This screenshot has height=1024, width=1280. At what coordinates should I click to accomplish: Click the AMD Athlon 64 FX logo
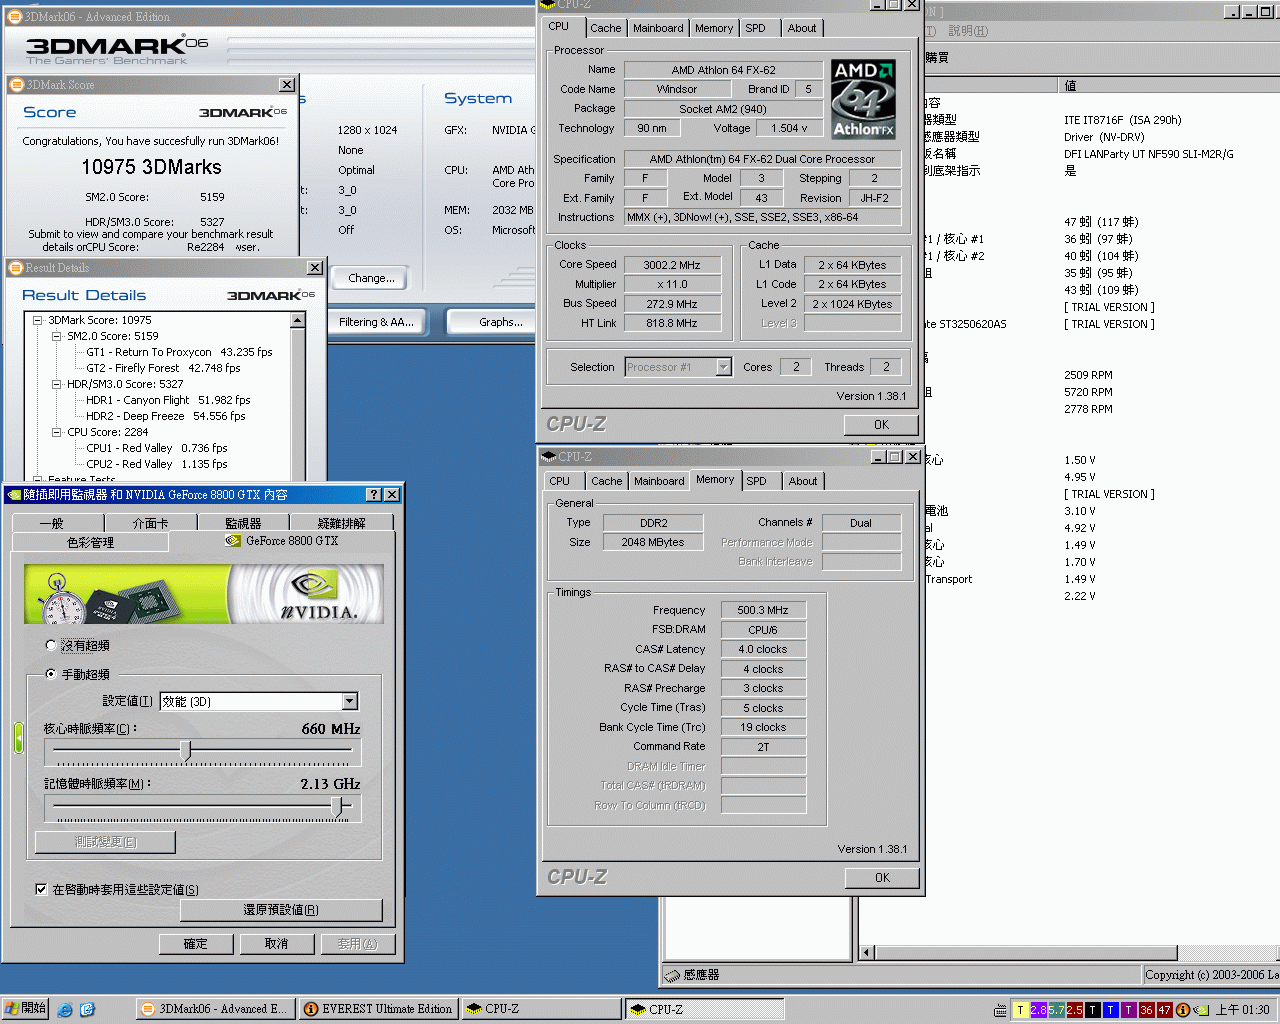coord(863,99)
